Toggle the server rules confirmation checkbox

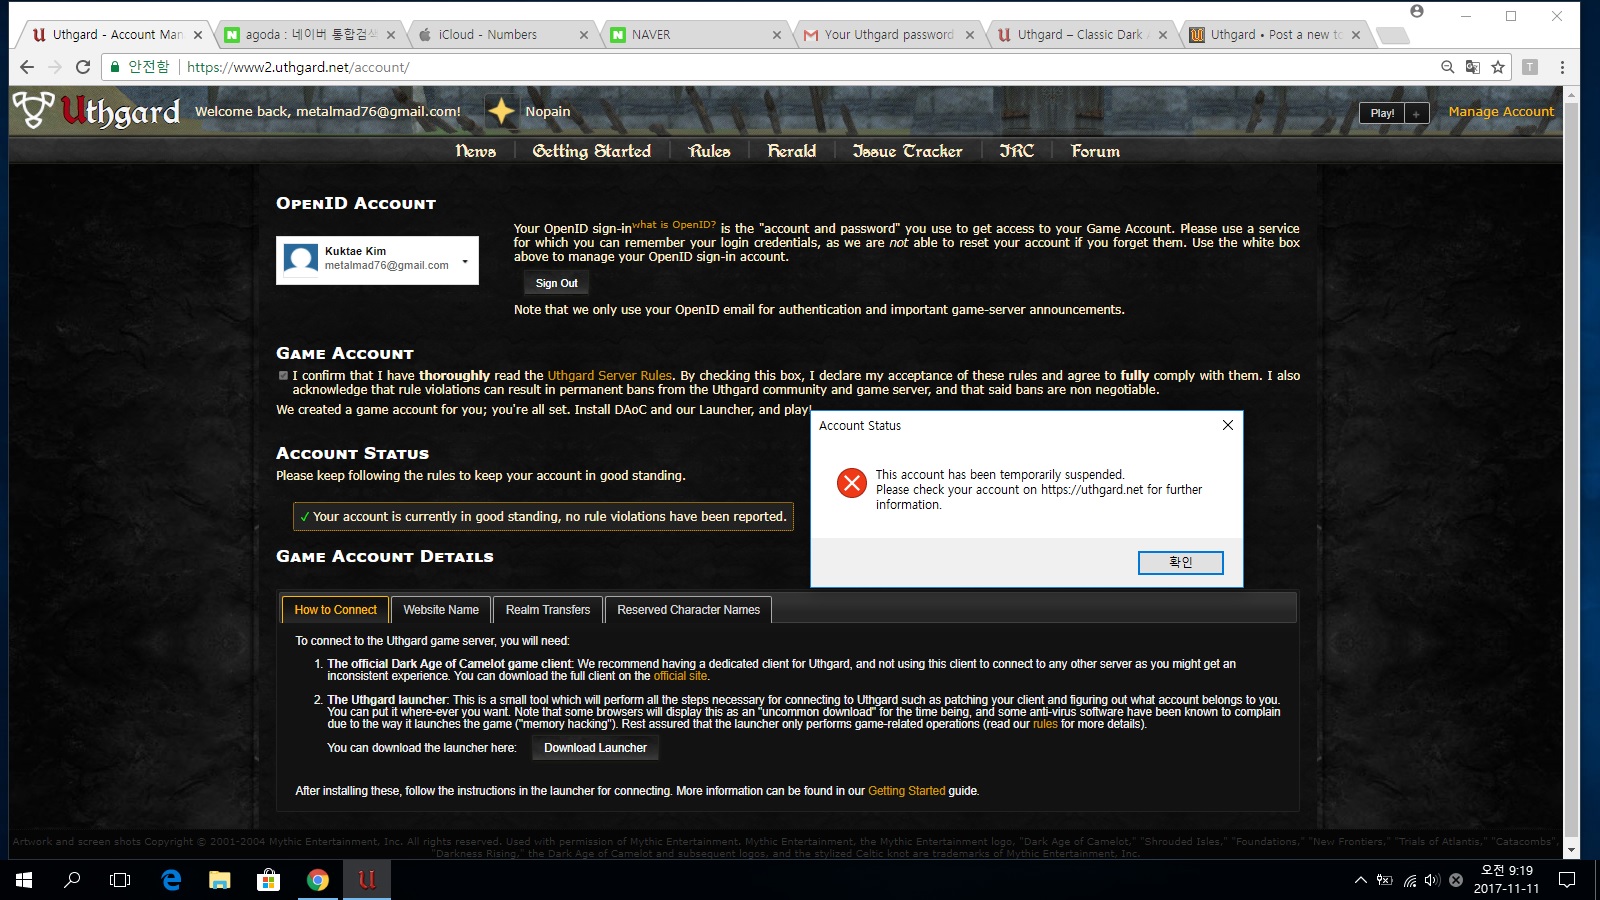[283, 376]
